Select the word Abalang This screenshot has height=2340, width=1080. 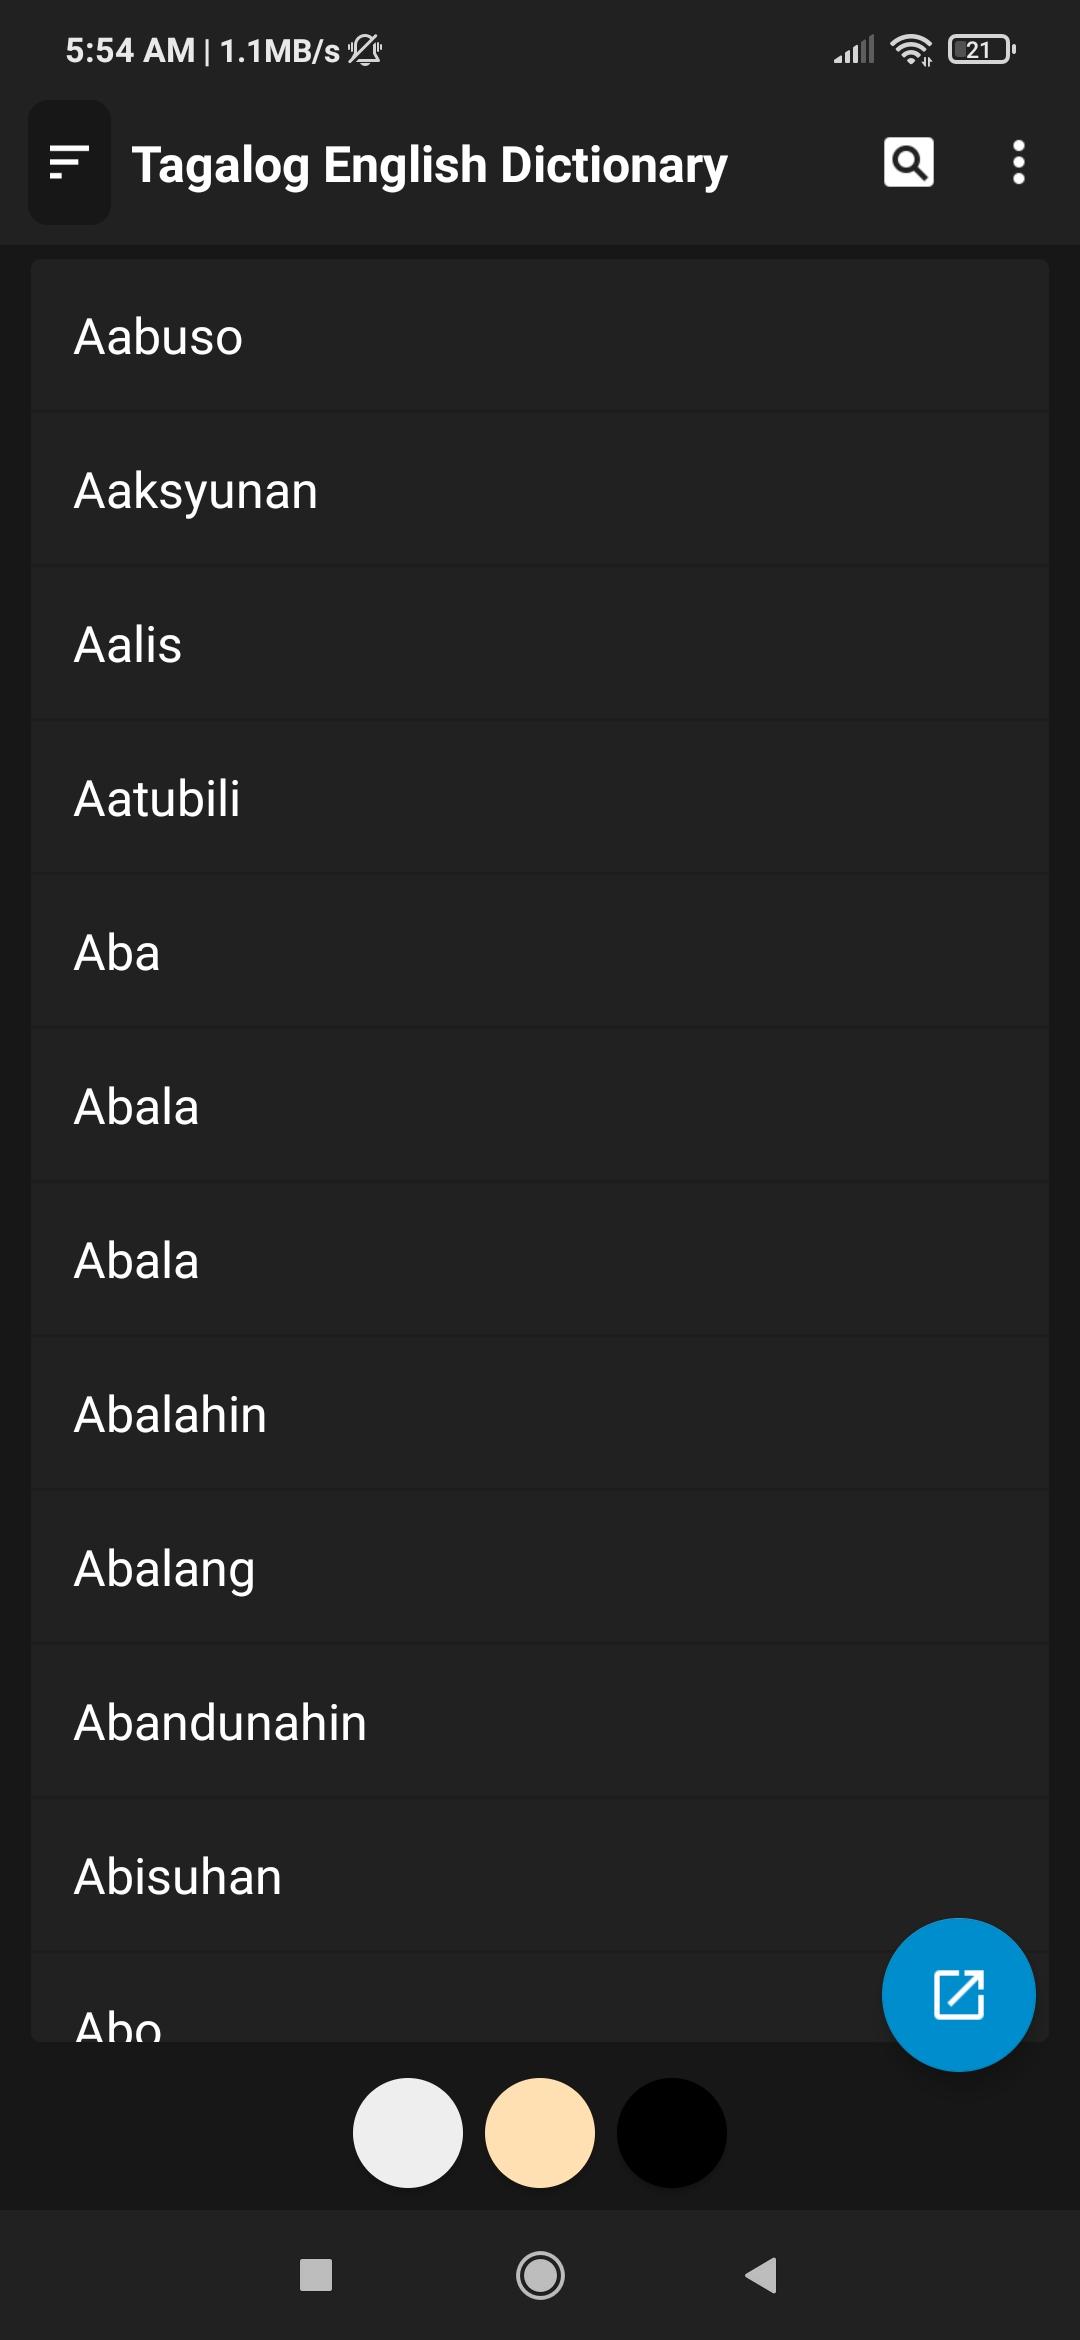(x=540, y=1568)
